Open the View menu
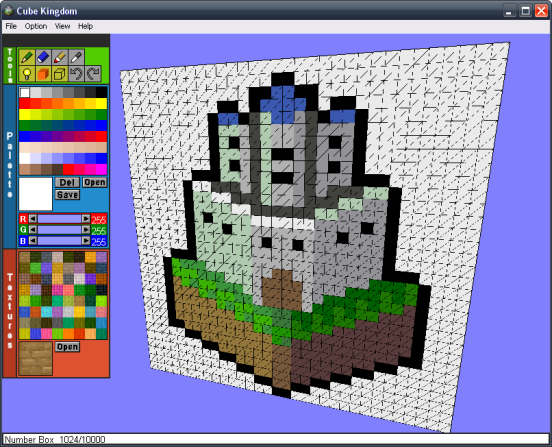This screenshot has width=552, height=447. (x=62, y=26)
